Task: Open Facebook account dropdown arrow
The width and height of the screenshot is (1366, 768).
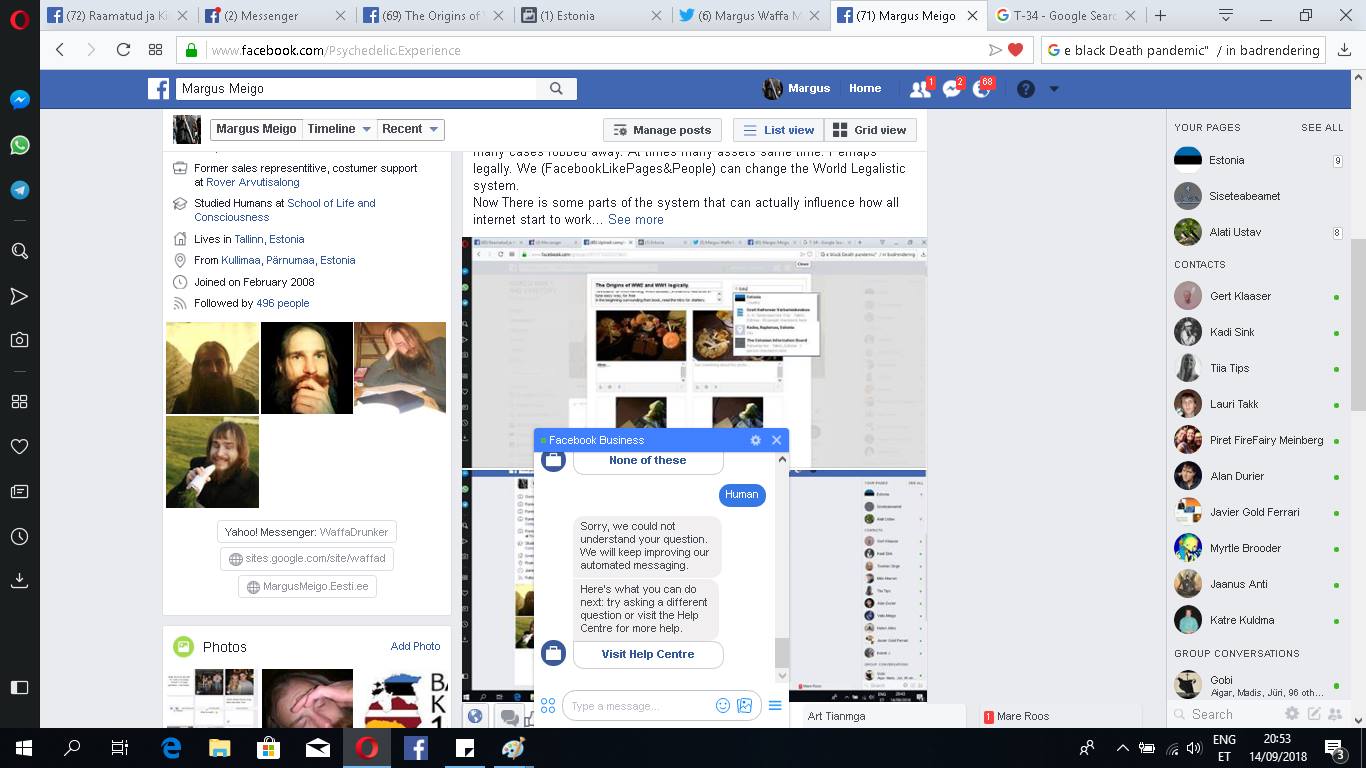Action: click(x=1053, y=89)
